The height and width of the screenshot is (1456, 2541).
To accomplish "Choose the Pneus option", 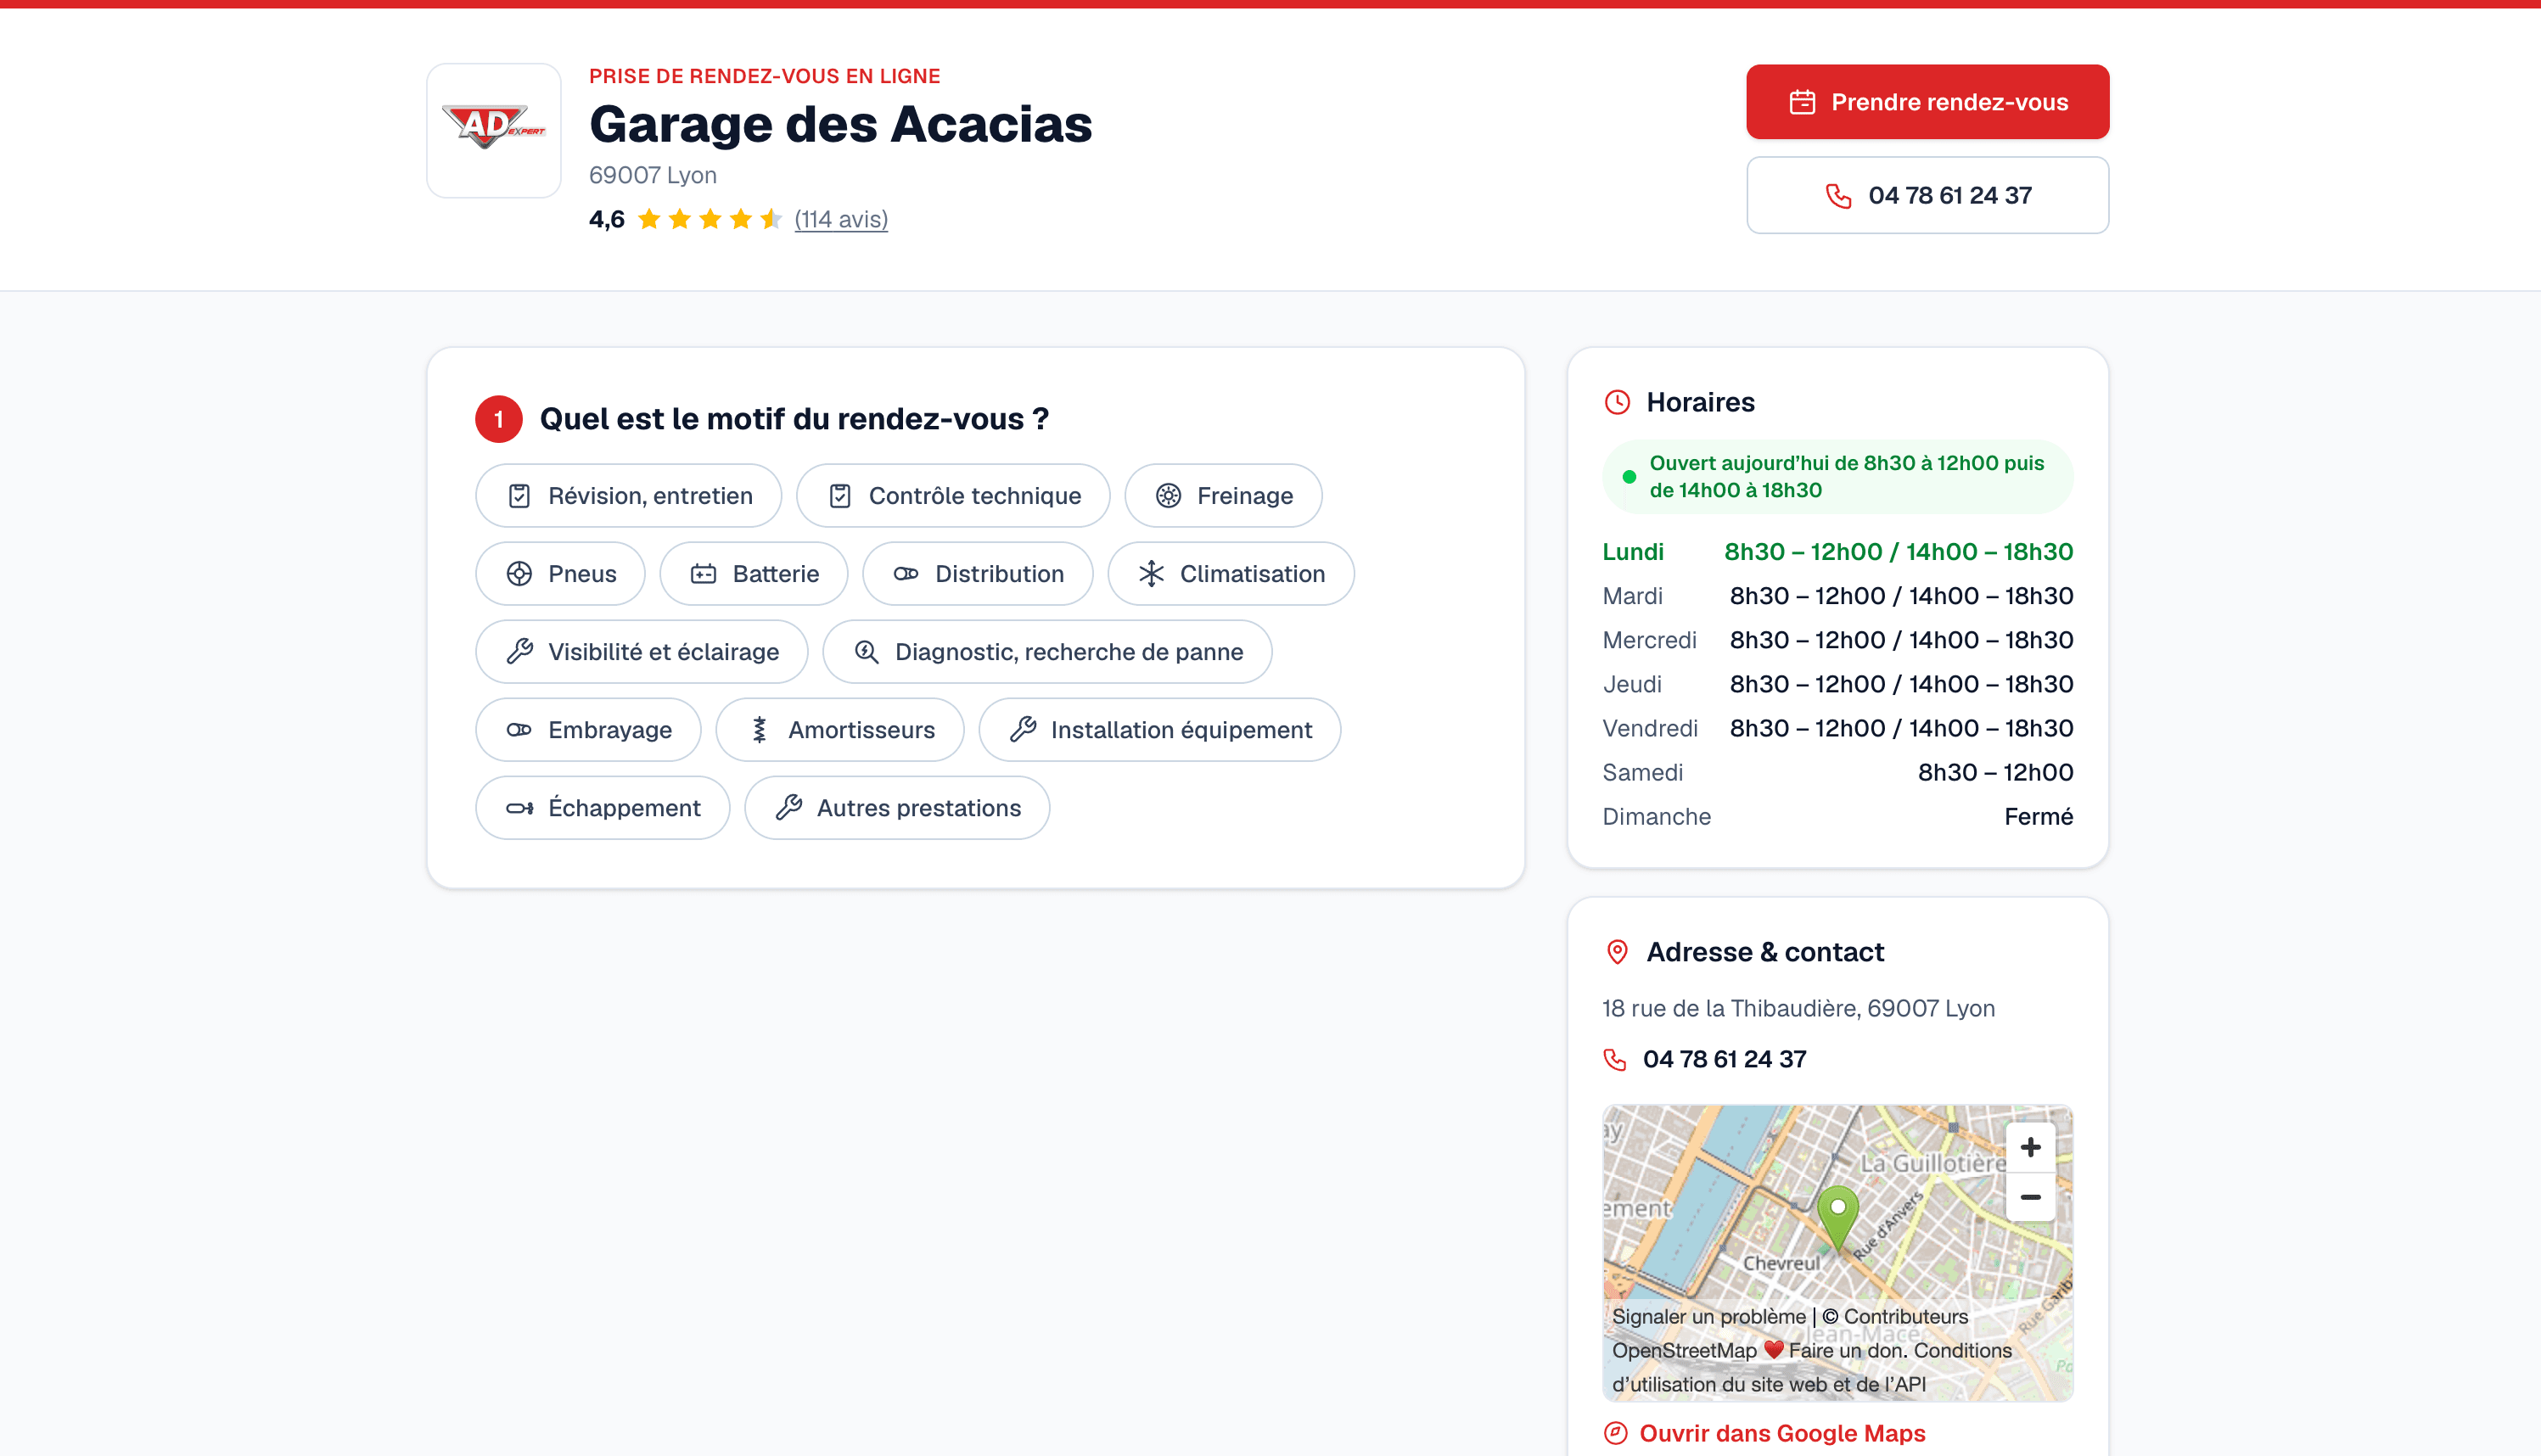I will pyautogui.click(x=560, y=574).
